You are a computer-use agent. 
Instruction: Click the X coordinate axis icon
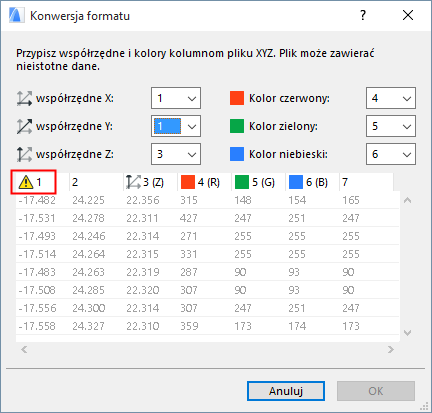coord(24,98)
